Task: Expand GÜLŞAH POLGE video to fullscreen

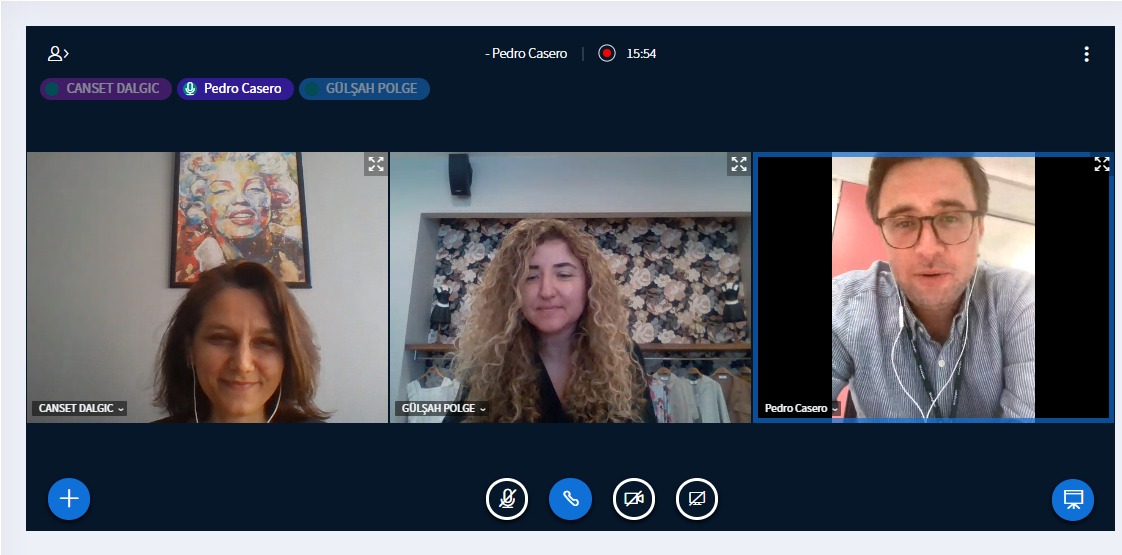Action: tap(738, 164)
